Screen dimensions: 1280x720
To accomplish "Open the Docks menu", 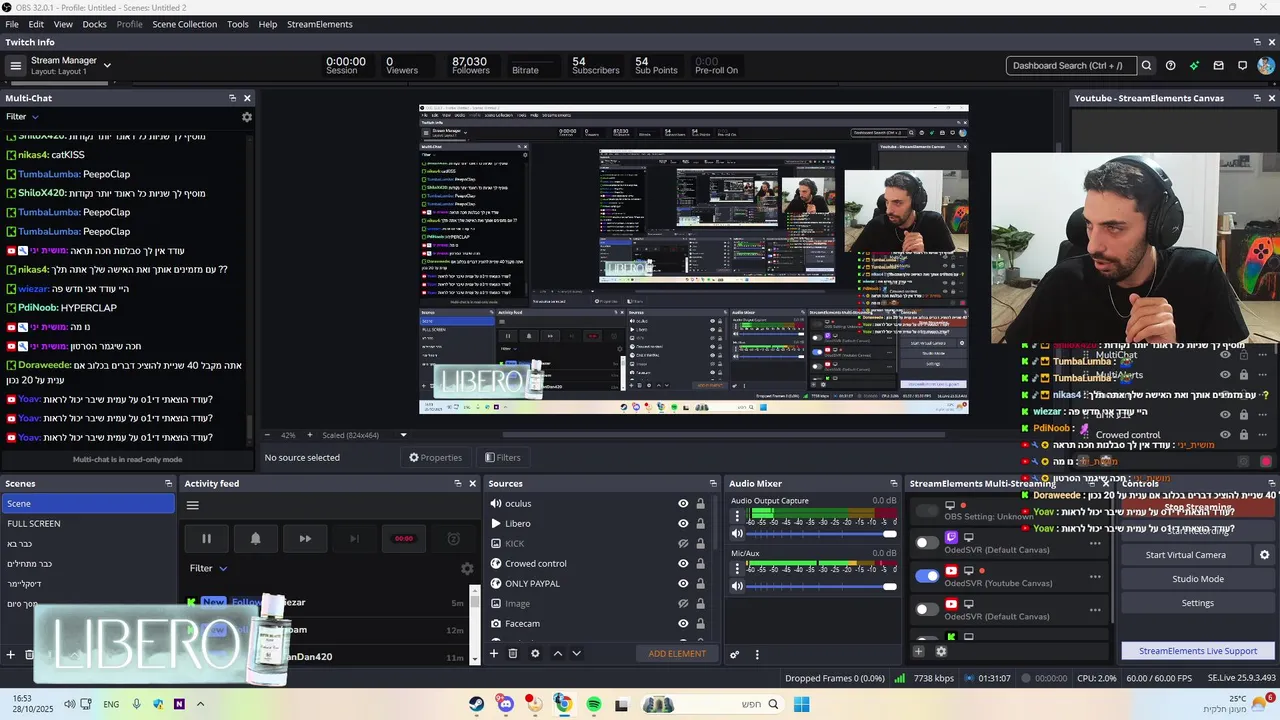I will (x=94, y=24).
